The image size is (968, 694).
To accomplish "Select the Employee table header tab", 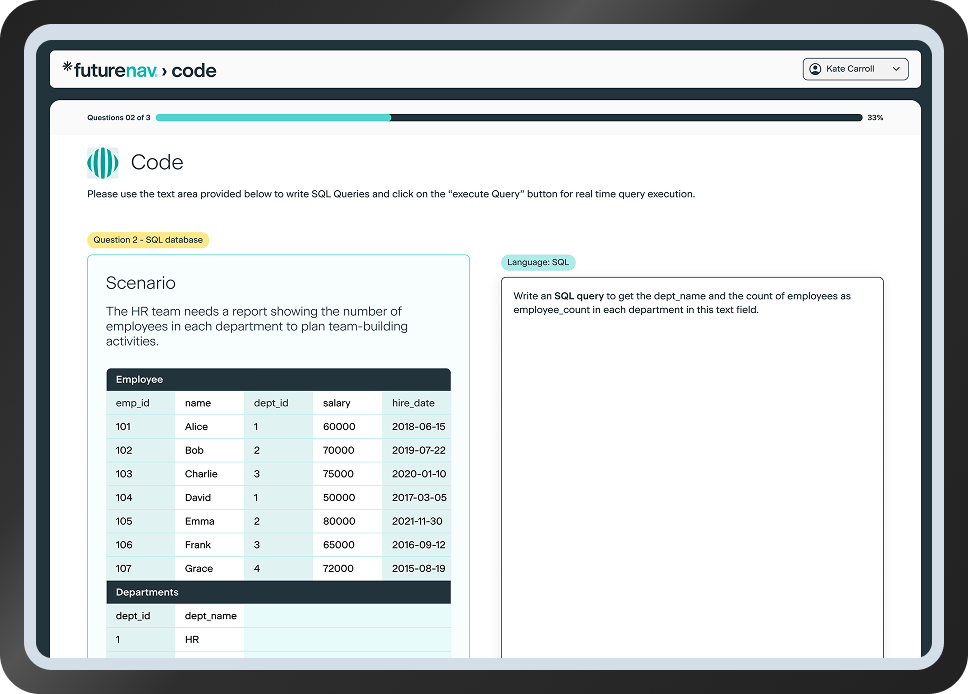I will [139, 379].
